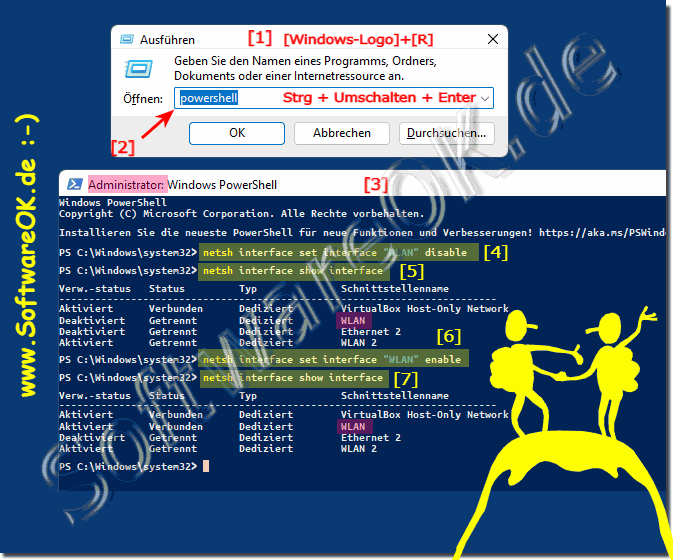The height and width of the screenshot is (560, 673).
Task: Click the highlighted WLAN in second table
Action: click(353, 427)
